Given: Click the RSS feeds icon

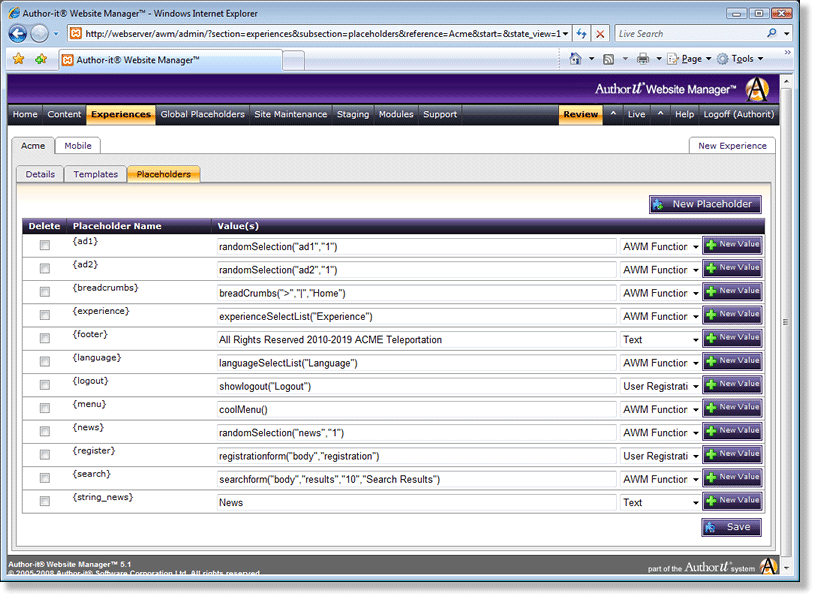Looking at the screenshot, I should [609, 59].
